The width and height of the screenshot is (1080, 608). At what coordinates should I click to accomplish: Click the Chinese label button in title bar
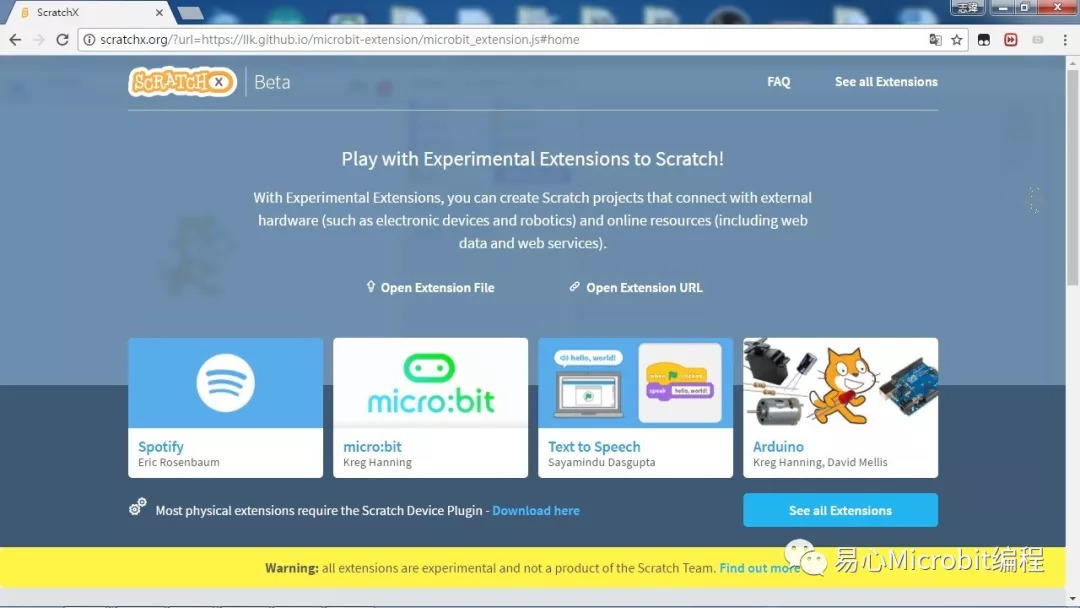click(967, 8)
